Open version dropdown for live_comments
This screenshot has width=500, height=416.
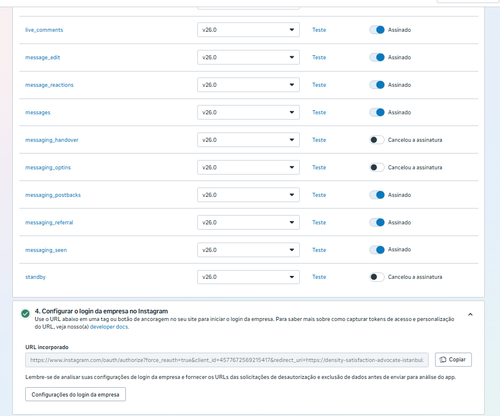pos(248,30)
